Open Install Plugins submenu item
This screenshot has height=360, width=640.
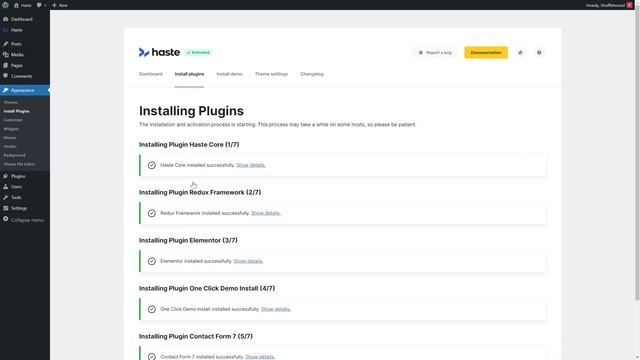[16, 111]
